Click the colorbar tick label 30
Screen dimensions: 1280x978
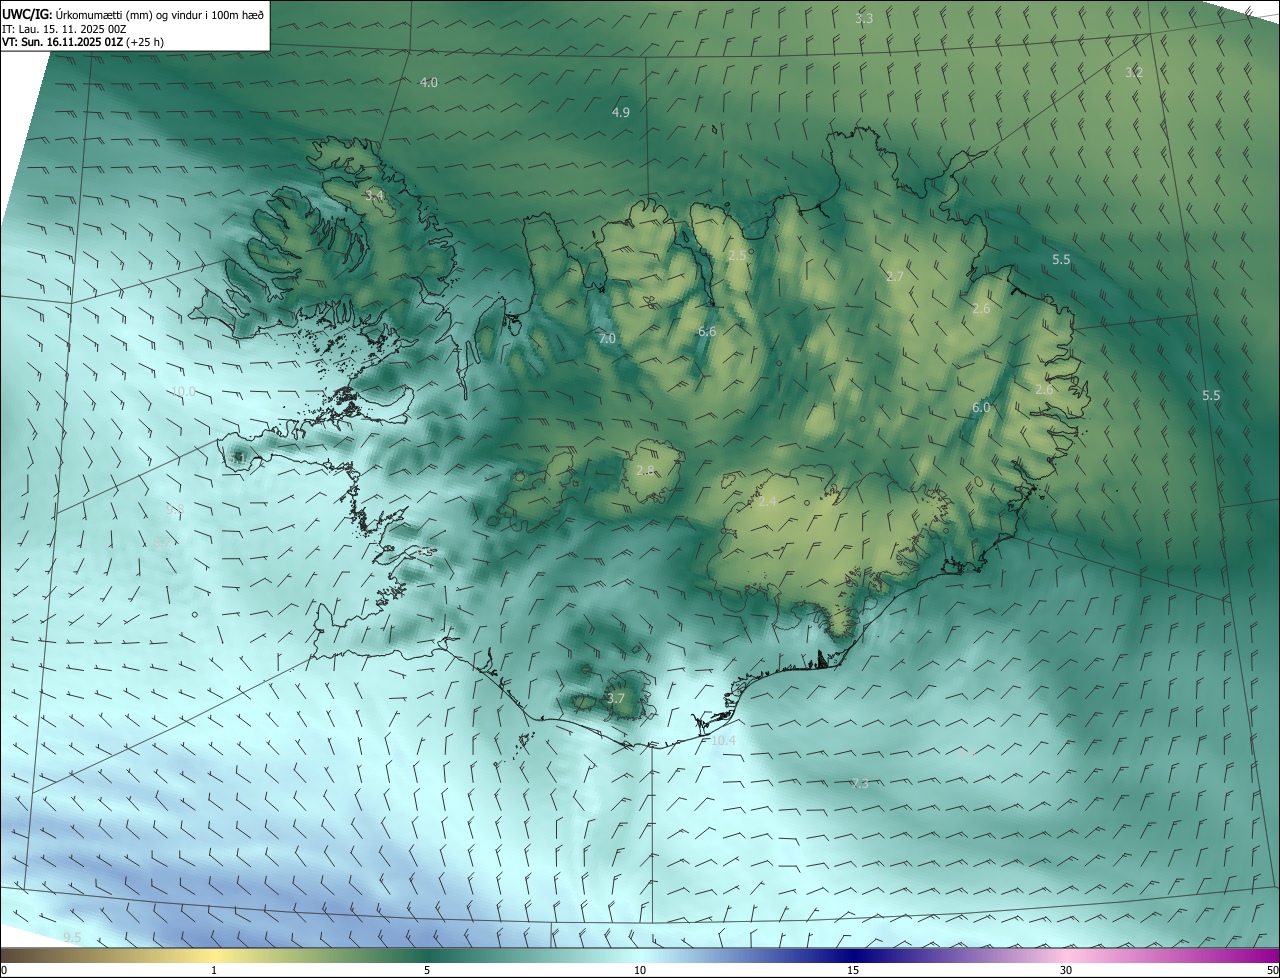coord(1066,970)
